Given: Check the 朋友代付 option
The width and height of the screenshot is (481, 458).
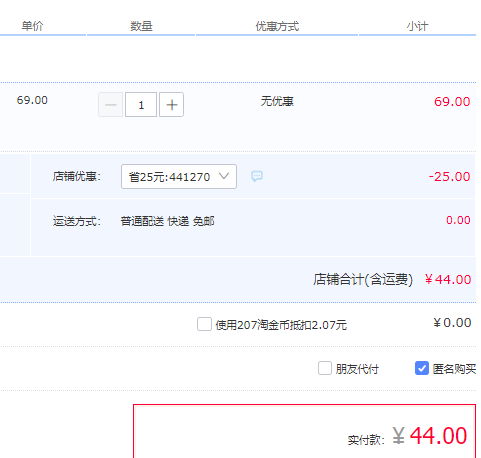Looking at the screenshot, I should coord(325,368).
